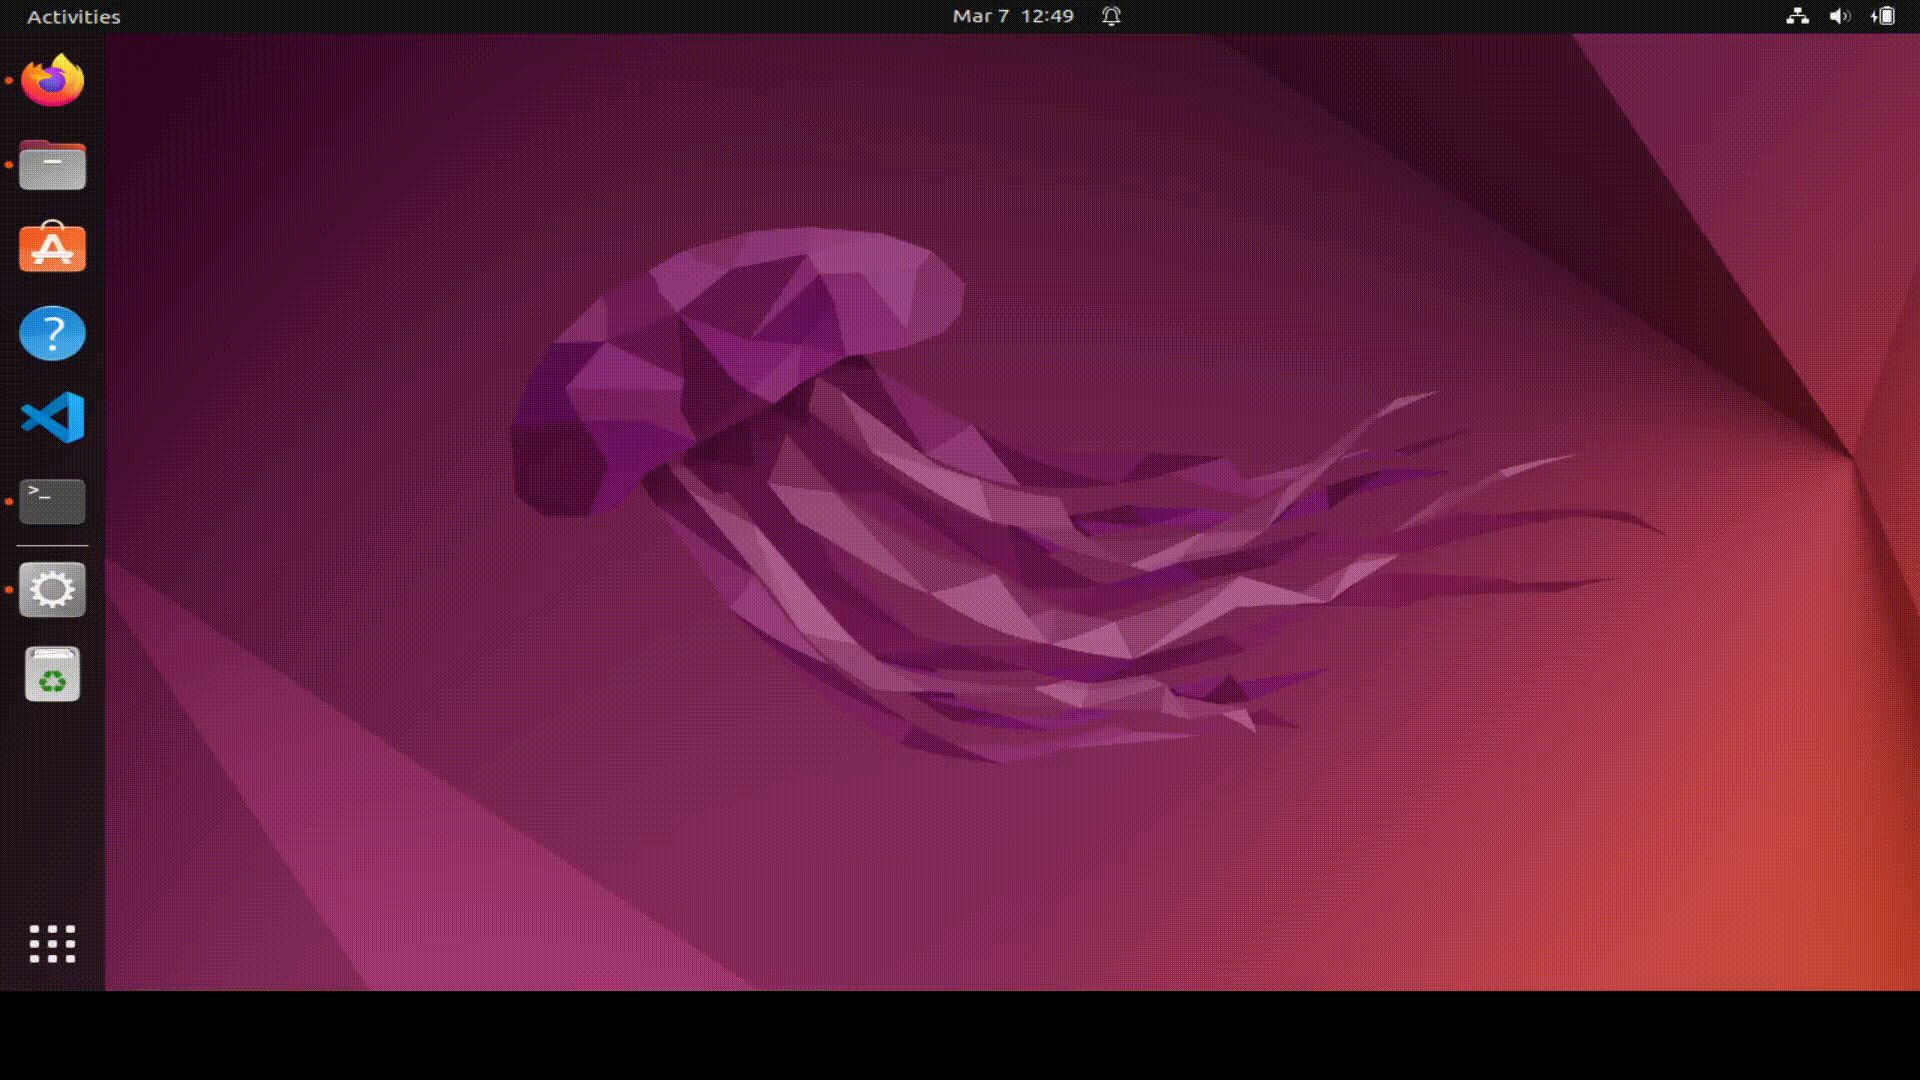Open Ubuntu Software store icon

52,248
